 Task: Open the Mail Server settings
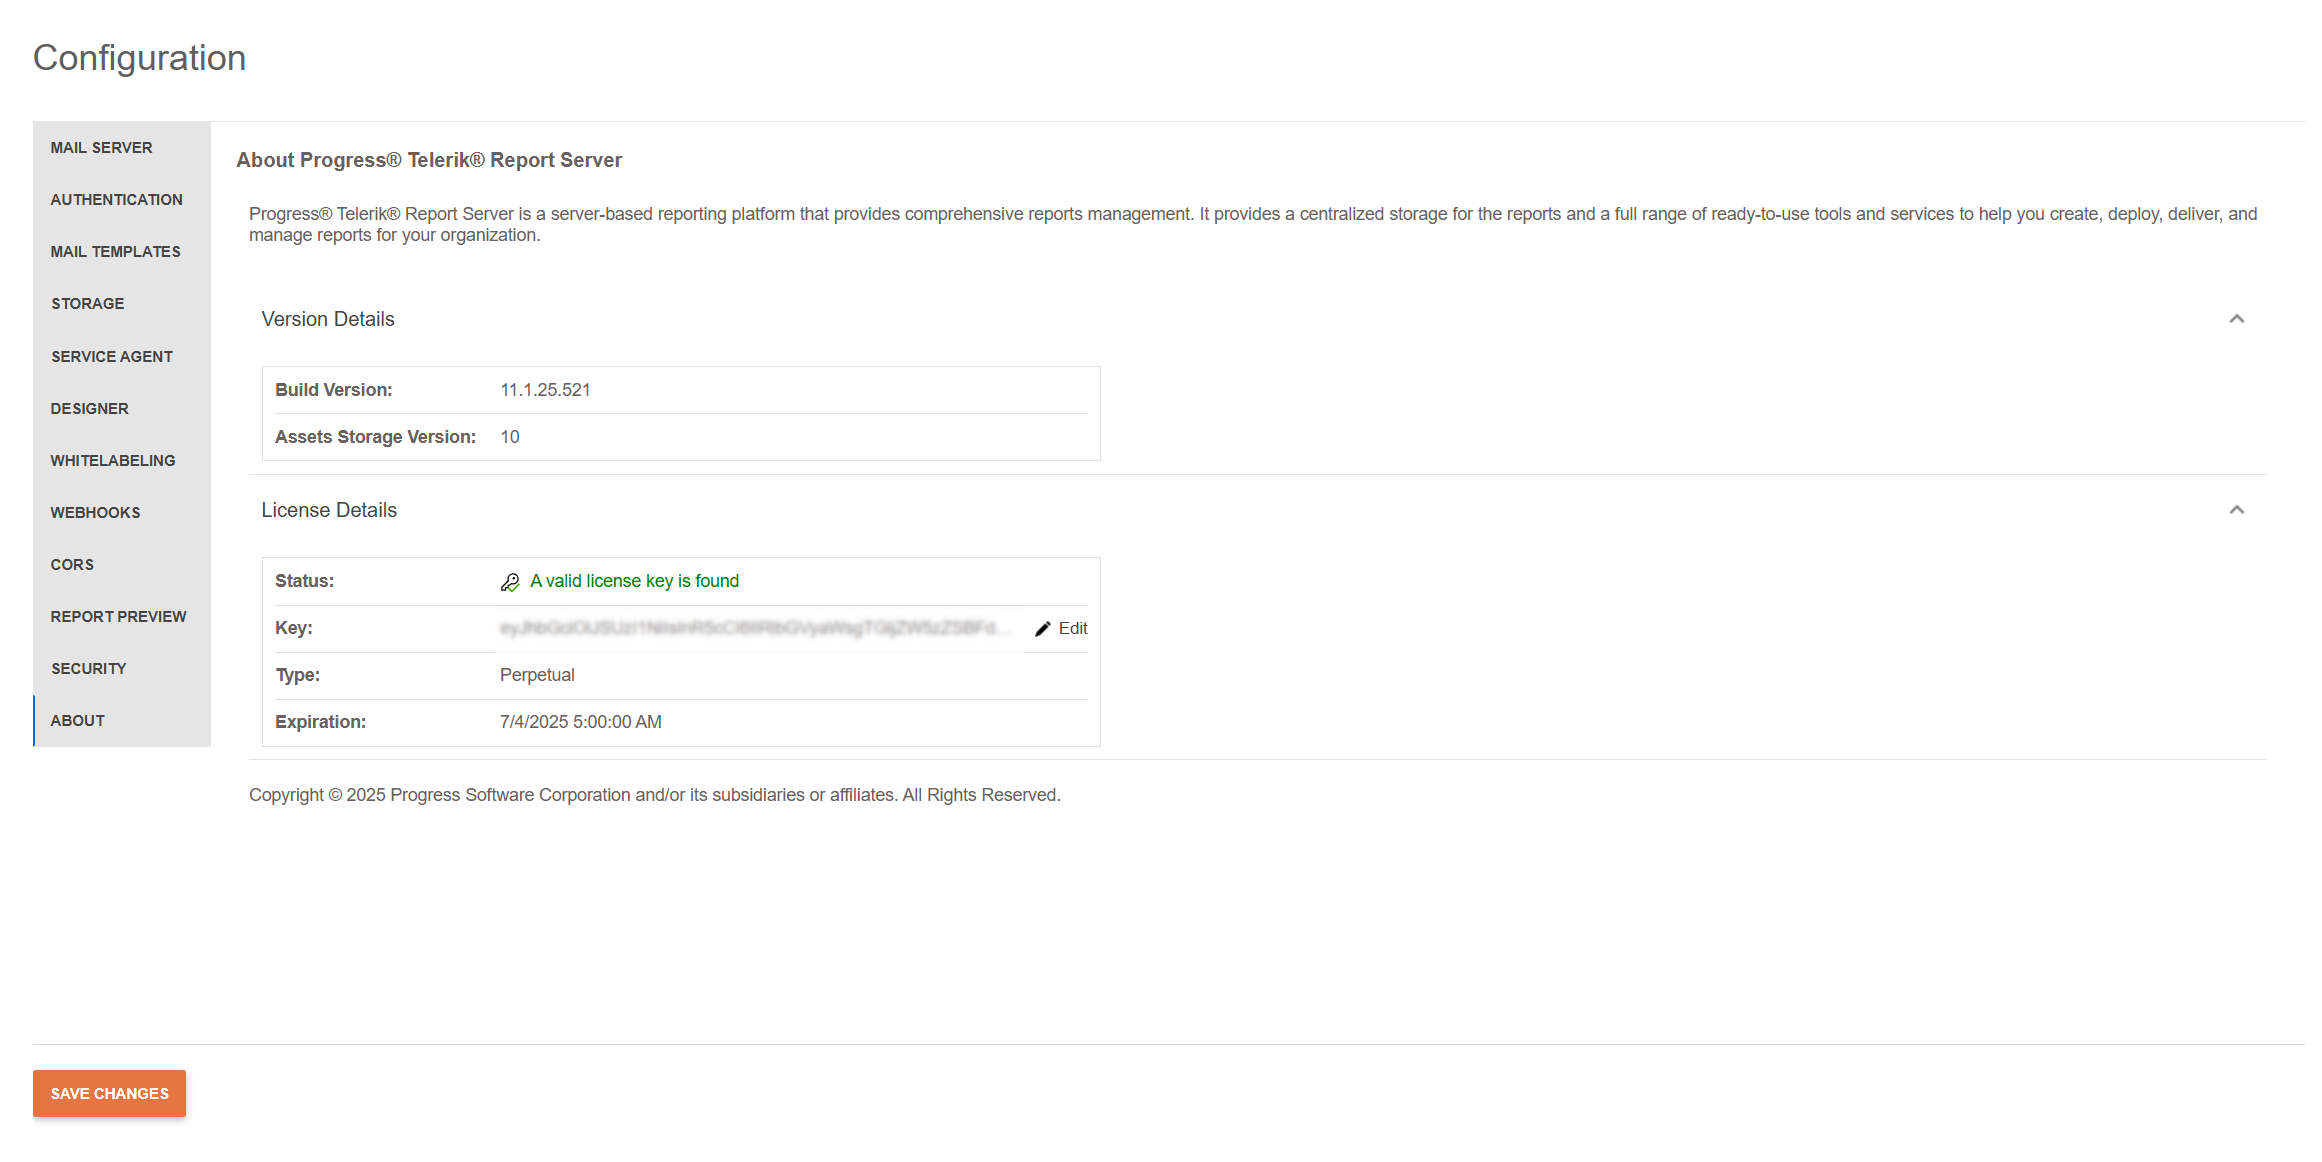tap(101, 147)
